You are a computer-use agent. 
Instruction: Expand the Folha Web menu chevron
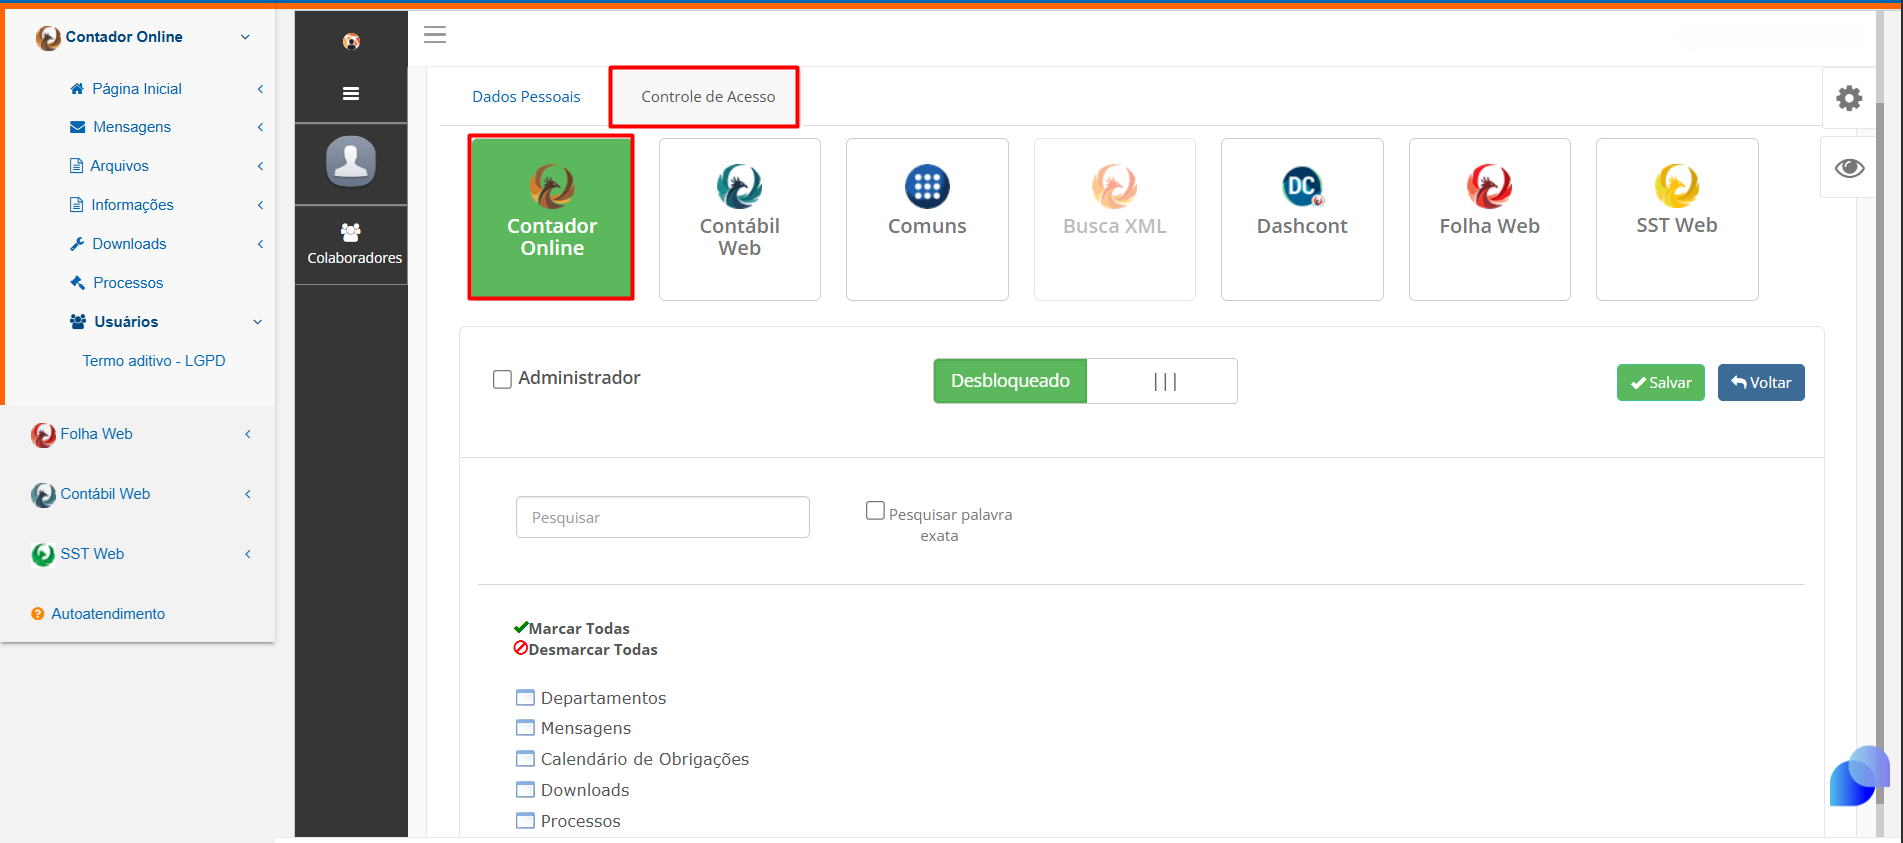click(x=248, y=434)
